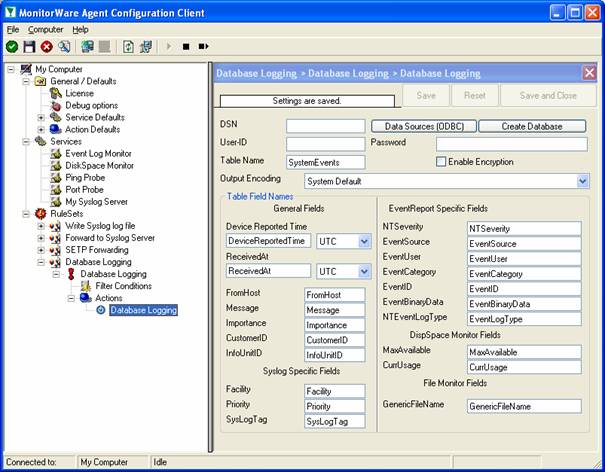Screen dimensions: 605x472
Task: Click the Reset button
Action: point(475,95)
